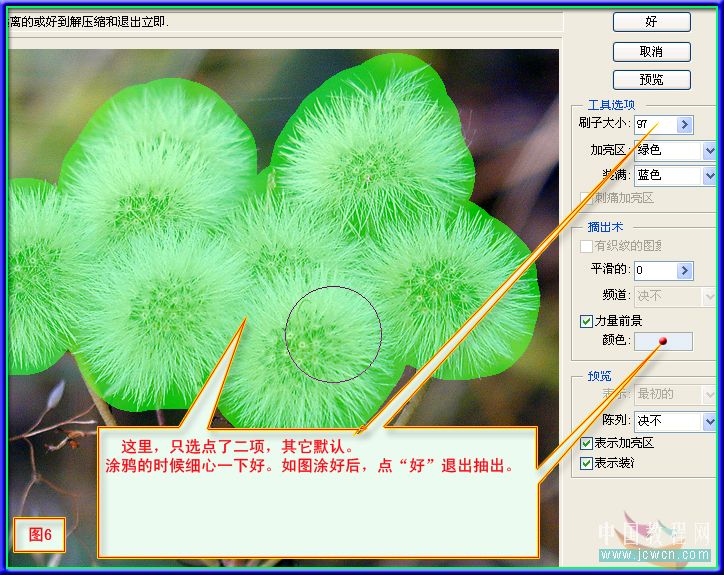Click the 预览 preview button
The width and height of the screenshot is (724, 575).
(652, 80)
